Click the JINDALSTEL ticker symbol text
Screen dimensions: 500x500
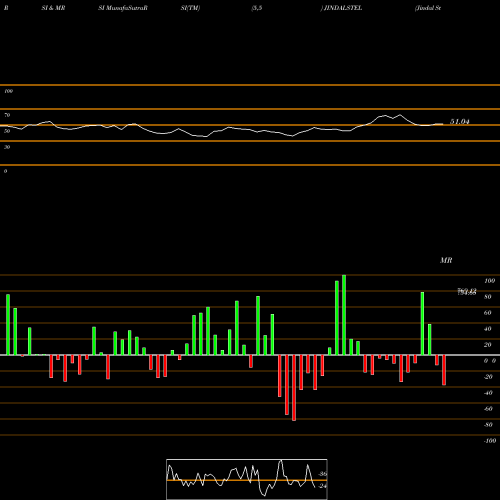click(343, 8)
